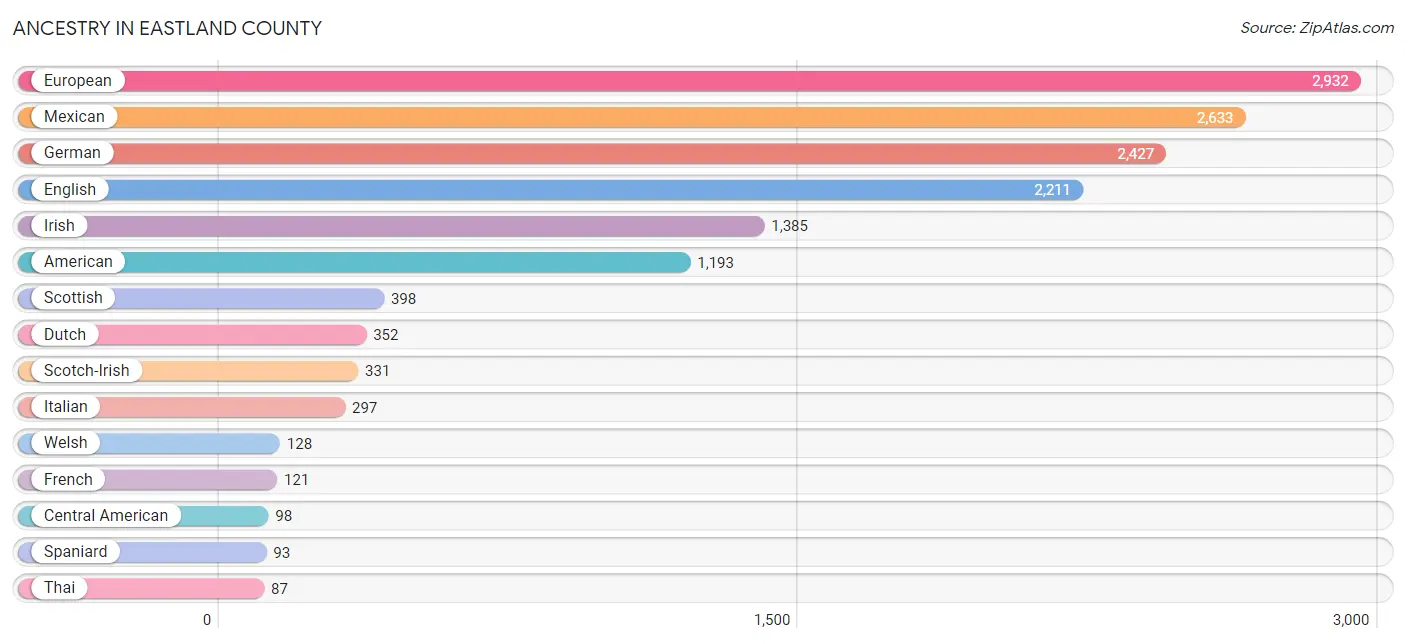This screenshot has height=644, width=1406.
Task: Select the Scotch-Irish label
Action: click(86, 371)
